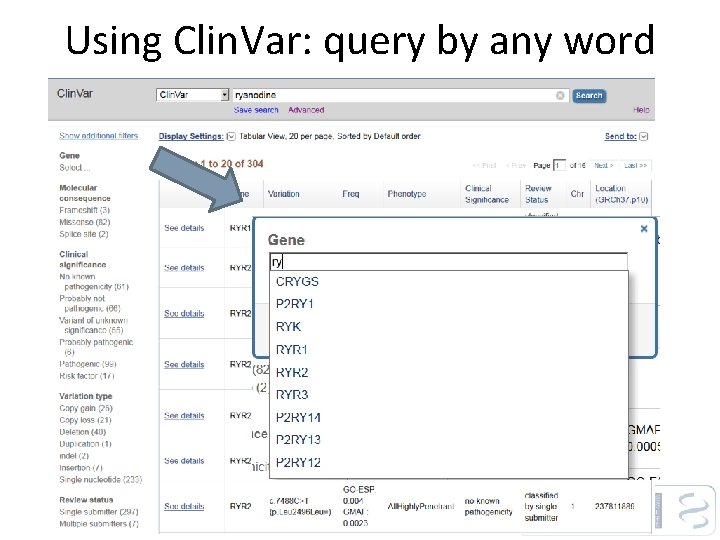The image size is (720, 540).
Task: Click the Location (GRCh37.p10) column header
Action: (x=622, y=194)
